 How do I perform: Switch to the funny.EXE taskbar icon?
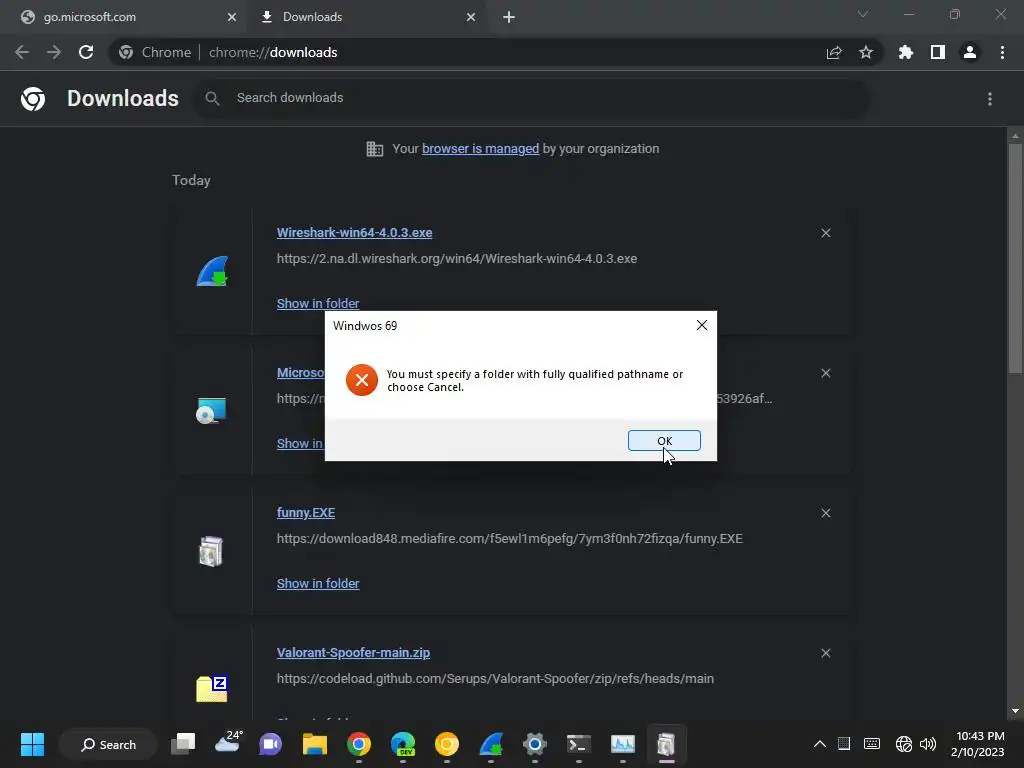[x=666, y=744]
